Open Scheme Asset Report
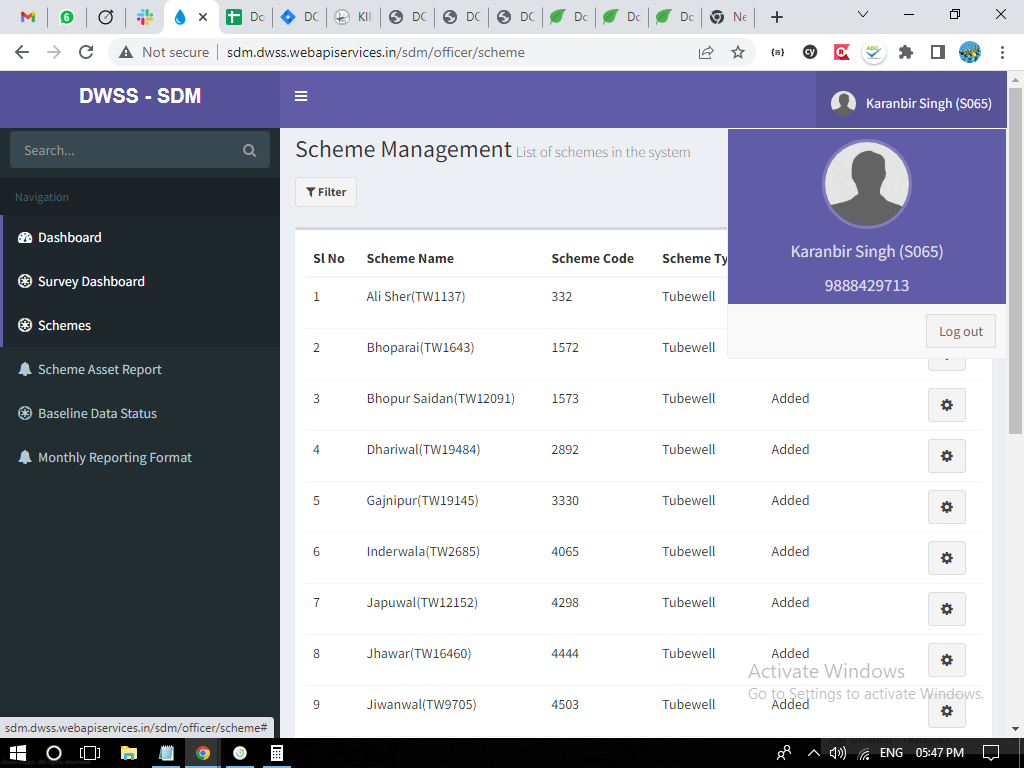The height and width of the screenshot is (768, 1024). pyautogui.click(x=100, y=369)
